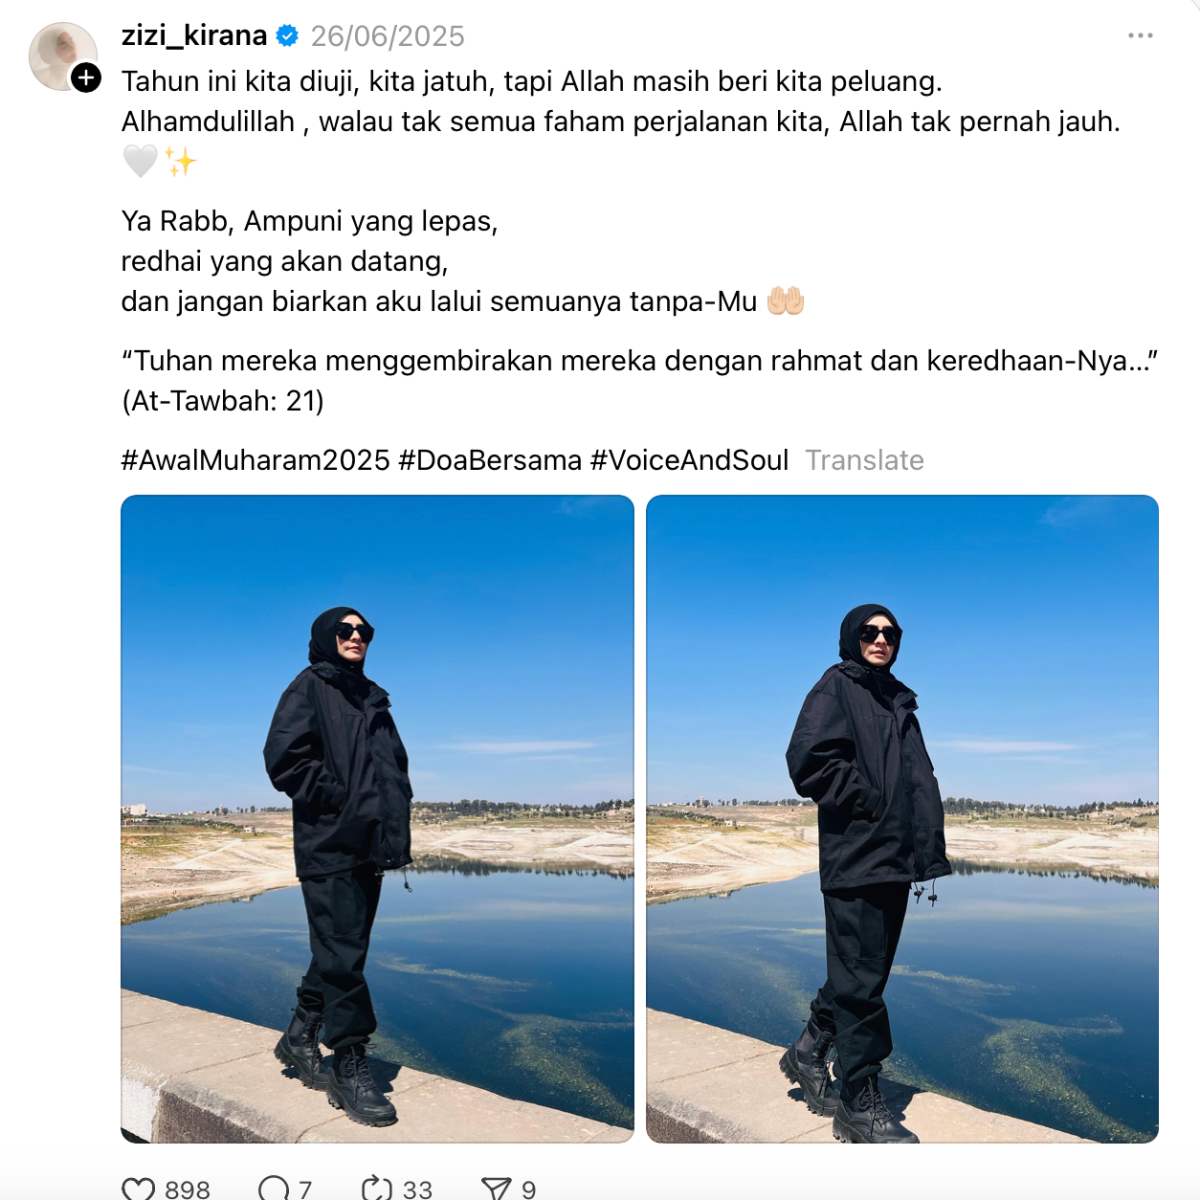Translate the post text
The image size is (1200, 1200).
[x=864, y=460]
